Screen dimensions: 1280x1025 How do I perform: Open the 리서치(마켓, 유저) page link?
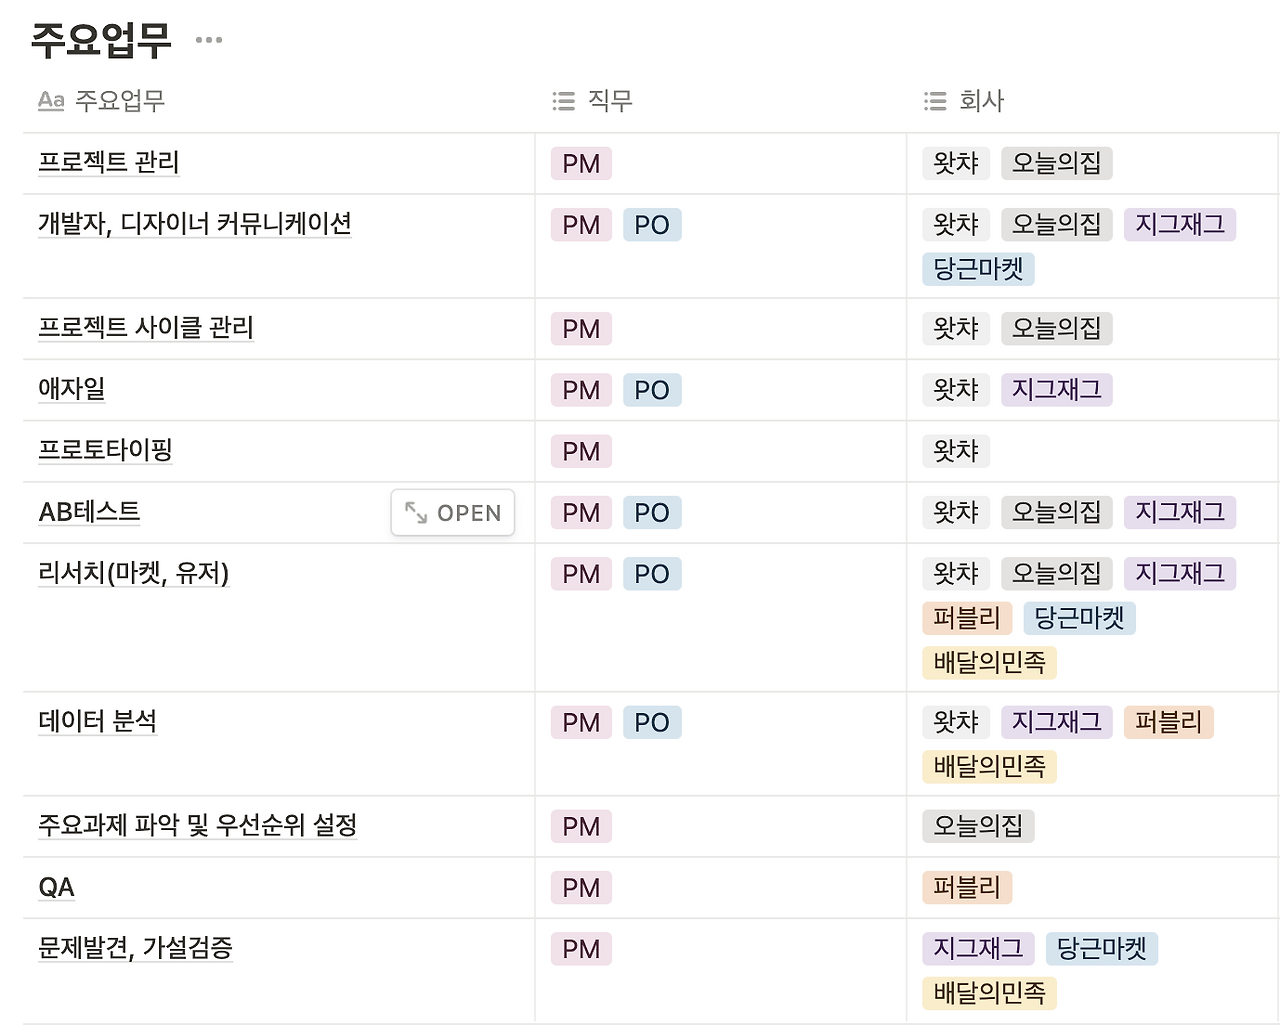132,574
